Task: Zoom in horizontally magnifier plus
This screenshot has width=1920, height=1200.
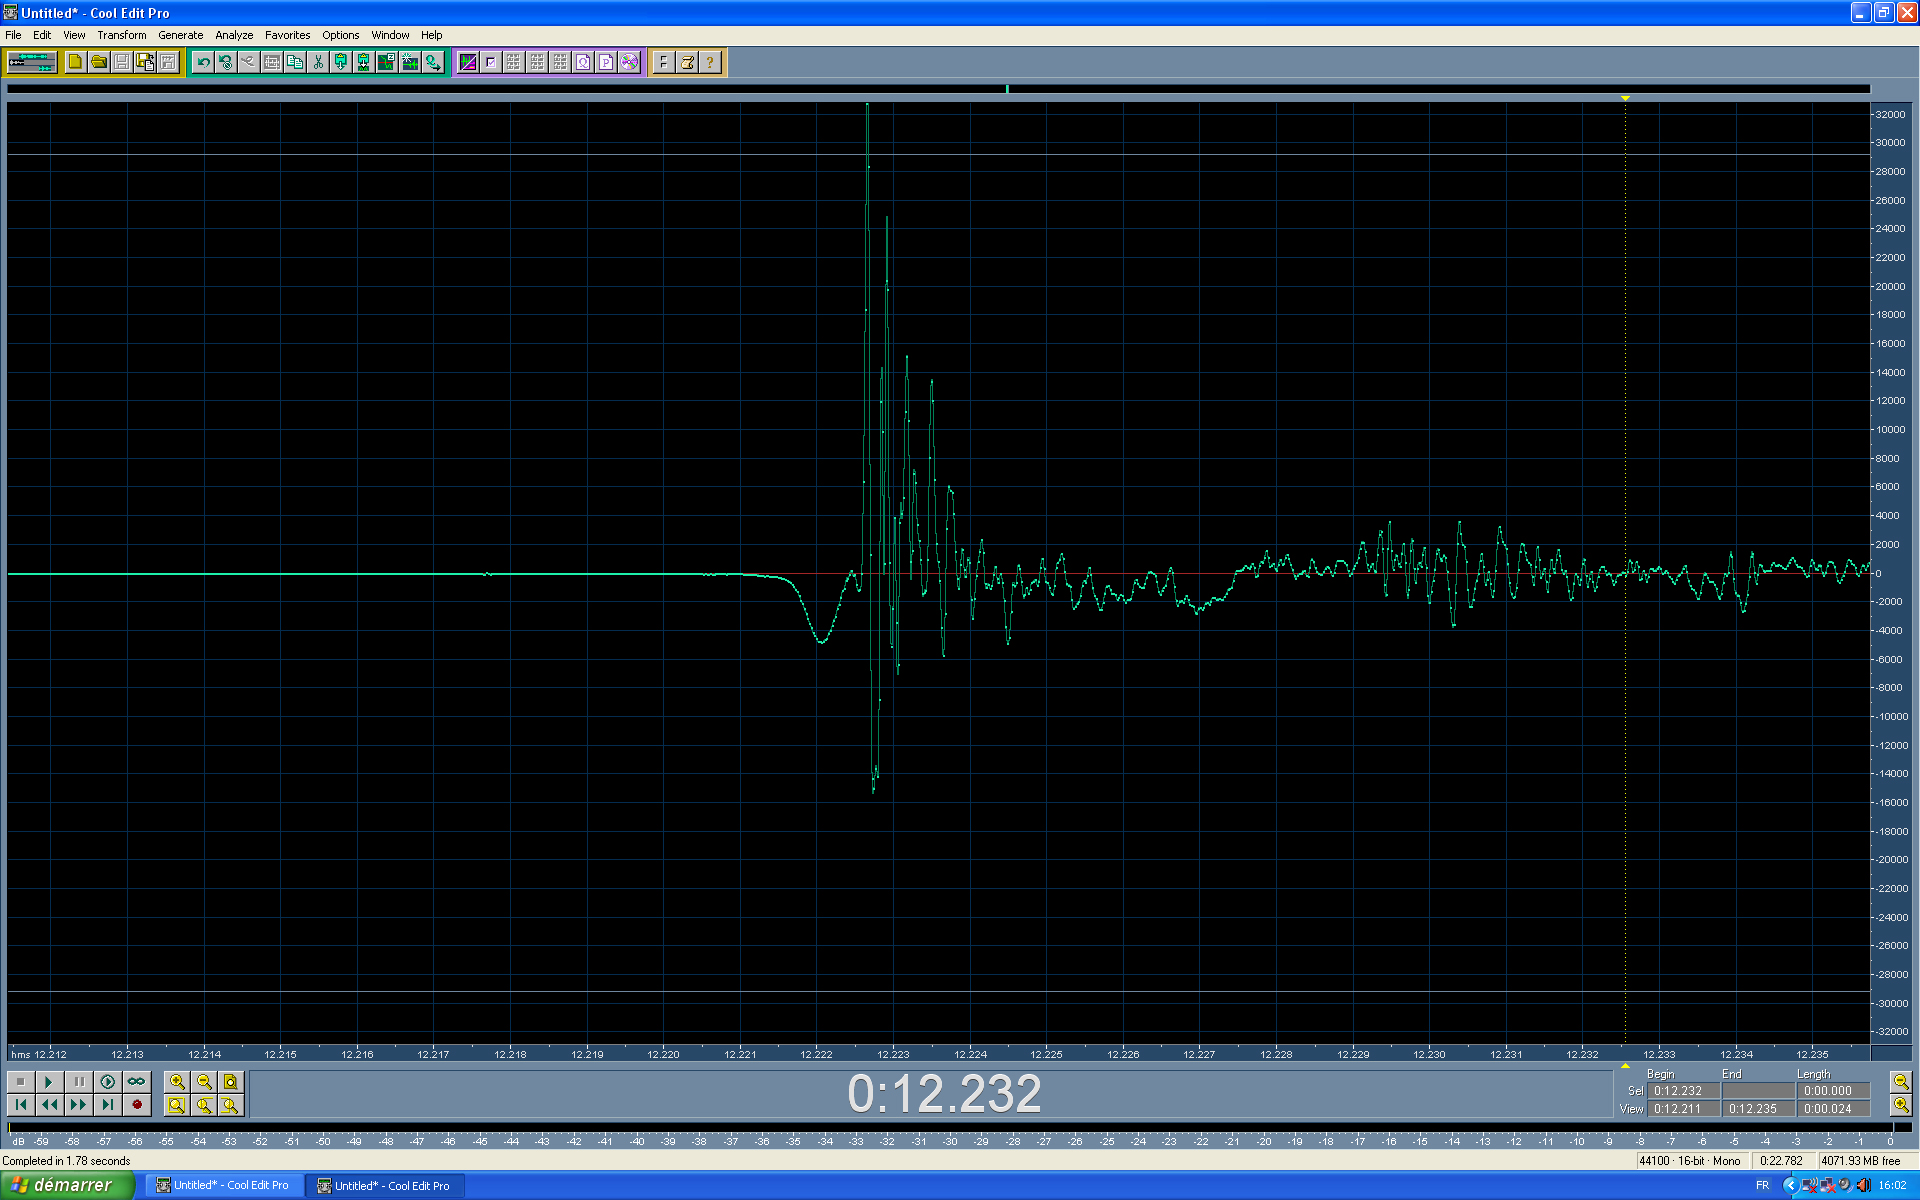Action: [177, 1081]
